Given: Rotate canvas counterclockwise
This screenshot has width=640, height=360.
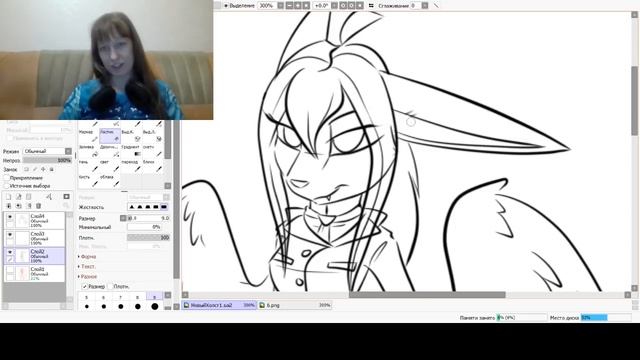Looking at the screenshot, I should pos(343,6).
